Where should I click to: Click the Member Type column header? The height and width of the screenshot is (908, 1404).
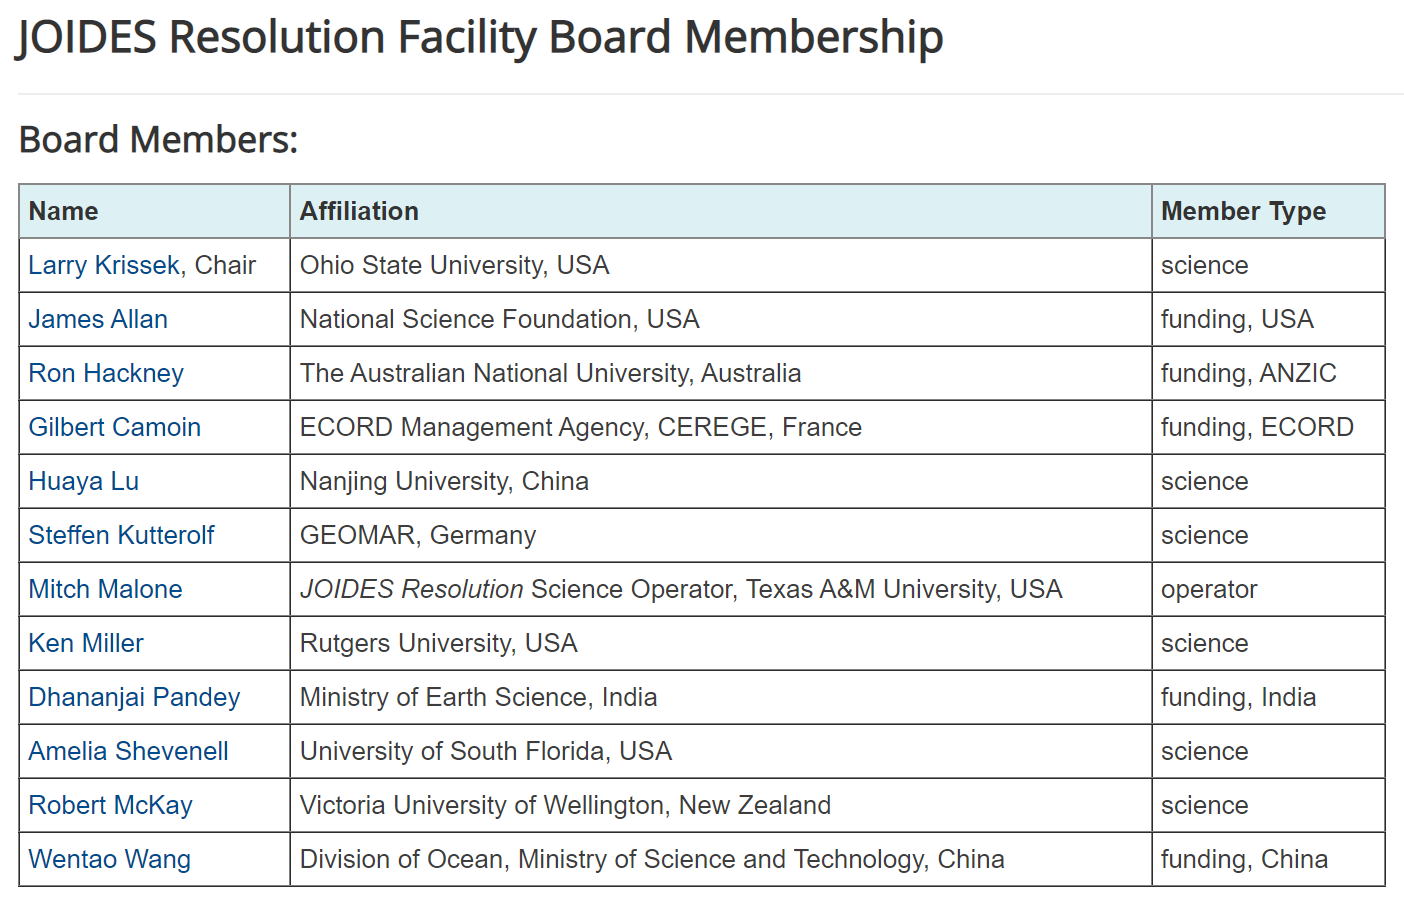tap(1243, 211)
